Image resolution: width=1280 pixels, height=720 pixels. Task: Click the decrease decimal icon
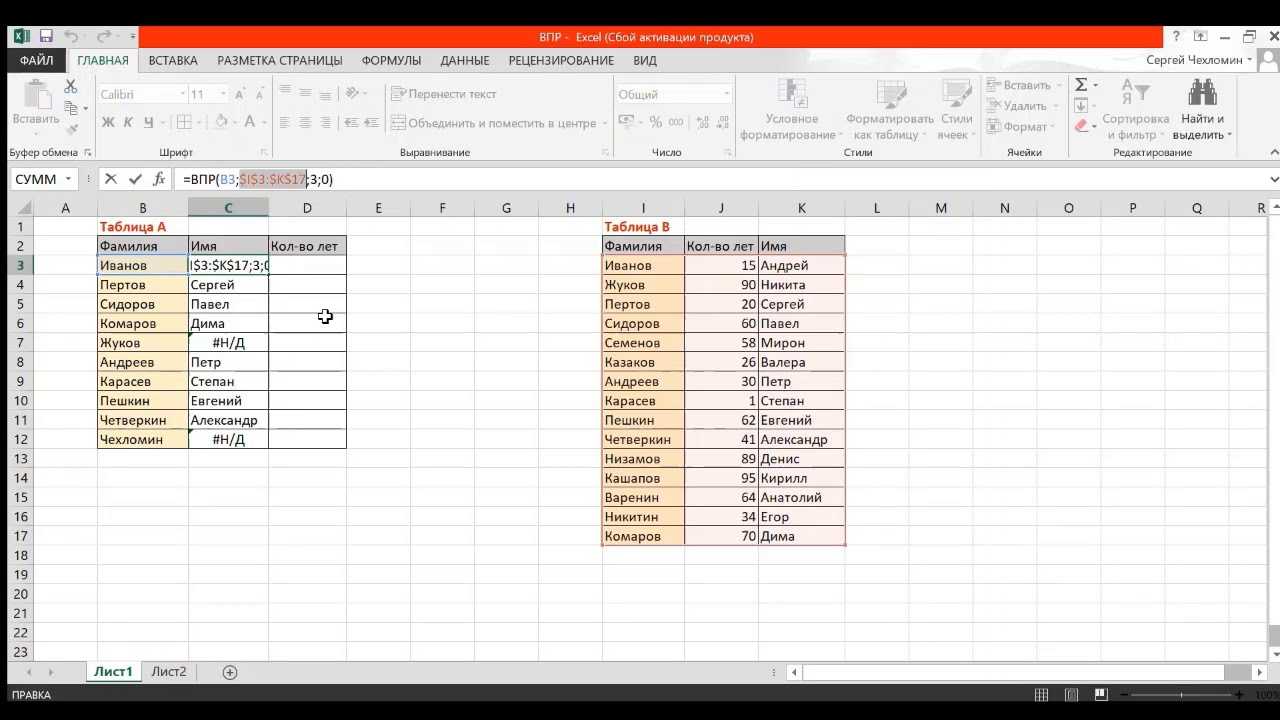click(x=722, y=122)
